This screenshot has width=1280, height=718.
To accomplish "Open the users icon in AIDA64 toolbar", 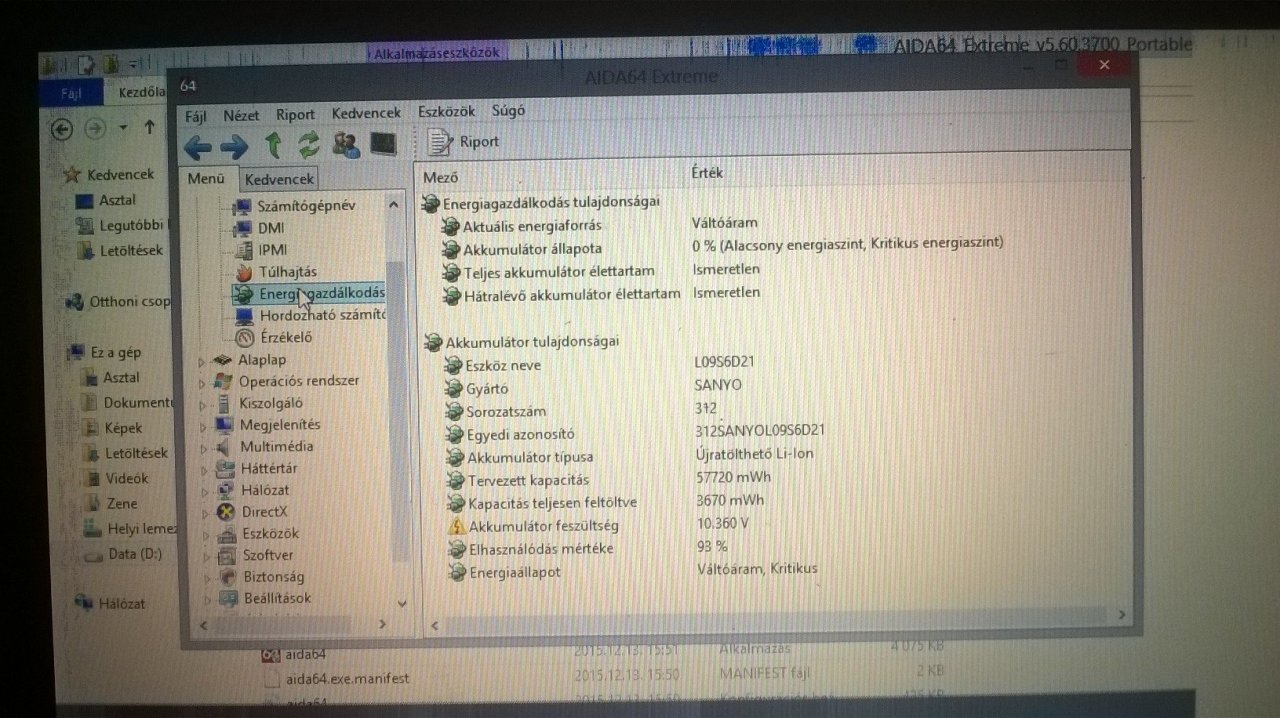I will [x=346, y=145].
